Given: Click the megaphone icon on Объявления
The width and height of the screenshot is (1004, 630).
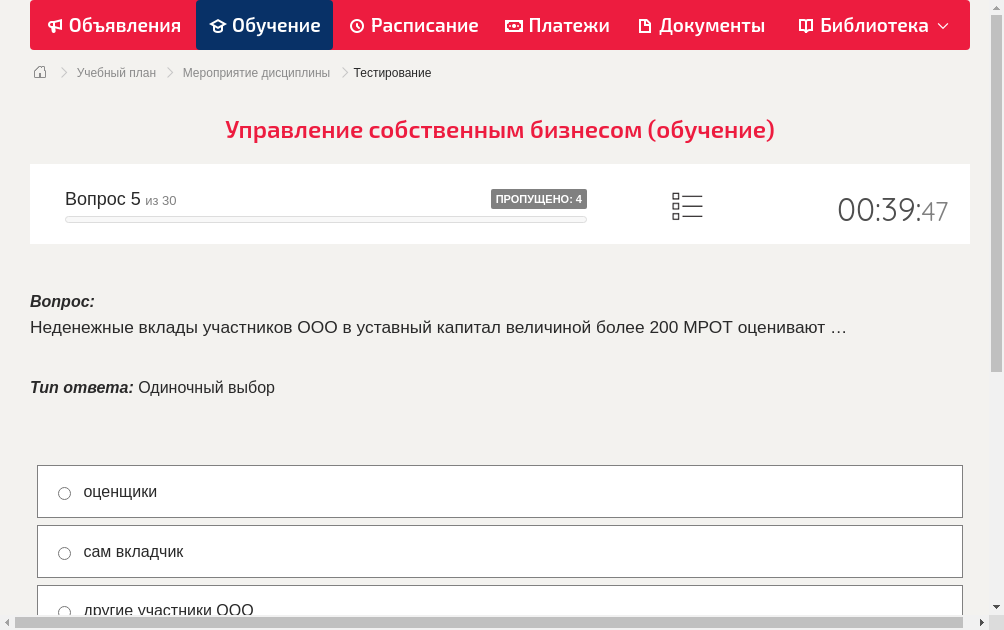Looking at the screenshot, I should [54, 25].
